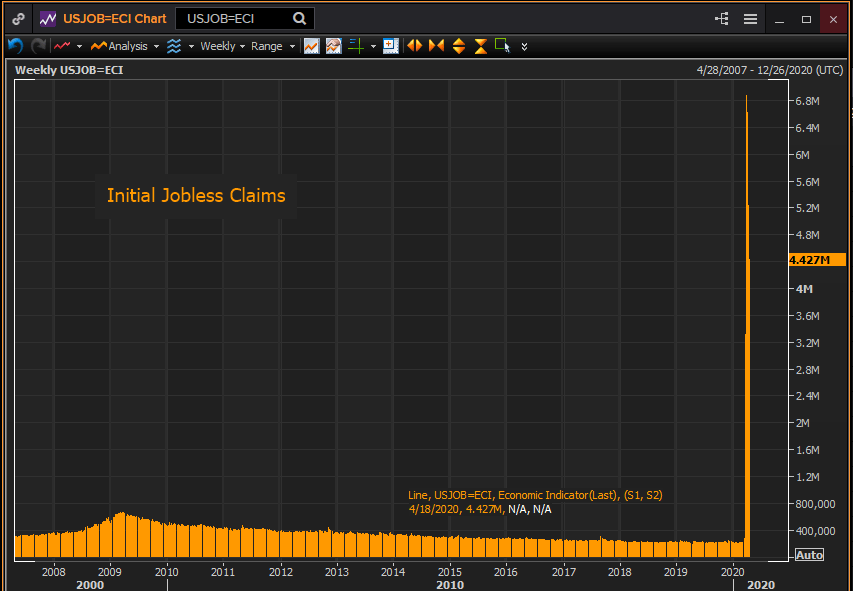853x591 pixels.
Task: Click the USJOB=ECI Chart title label
Action: (115, 19)
